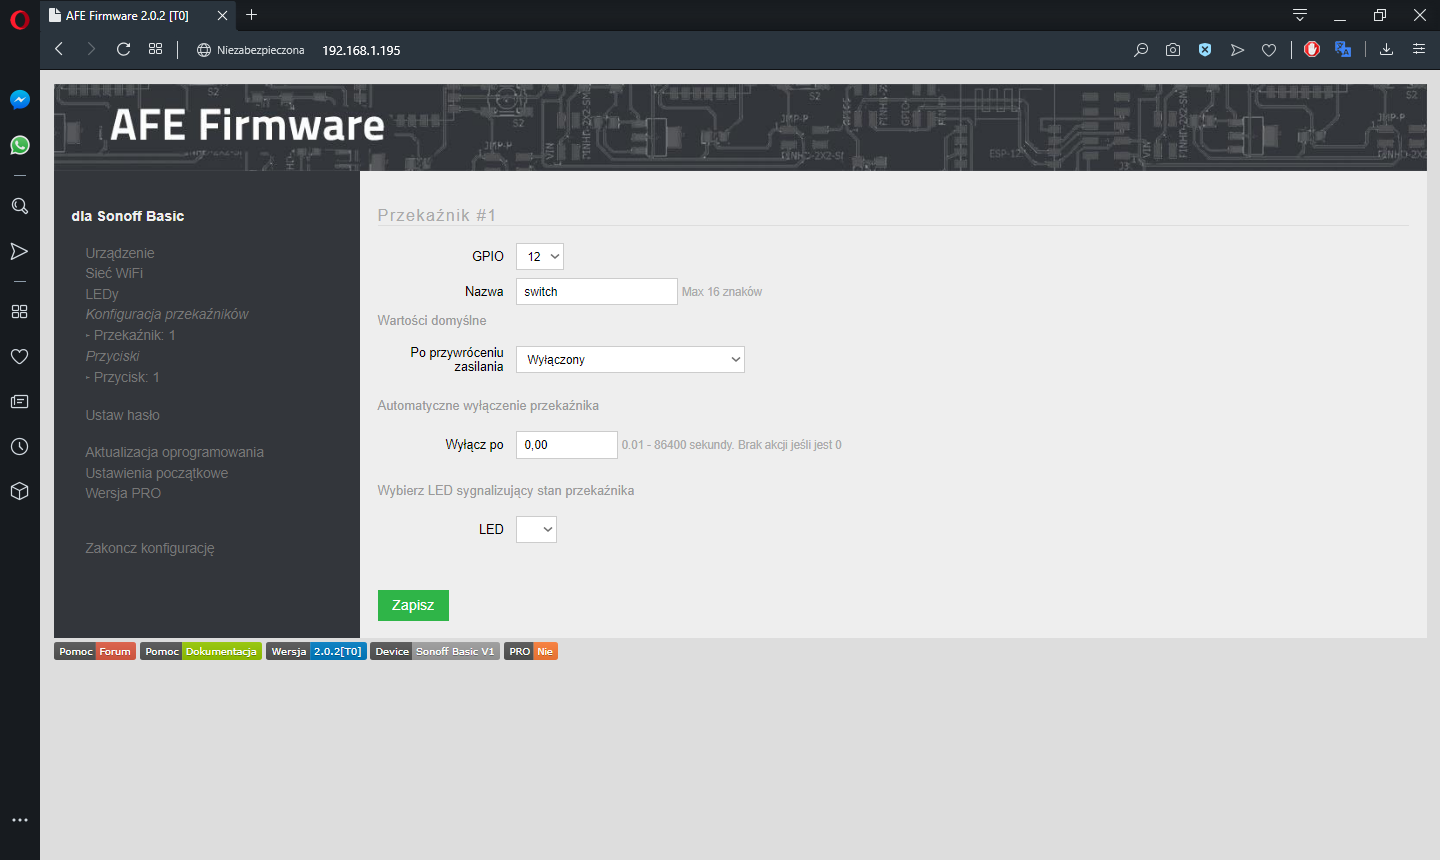Go forward with the navigation arrow

click(x=91, y=49)
